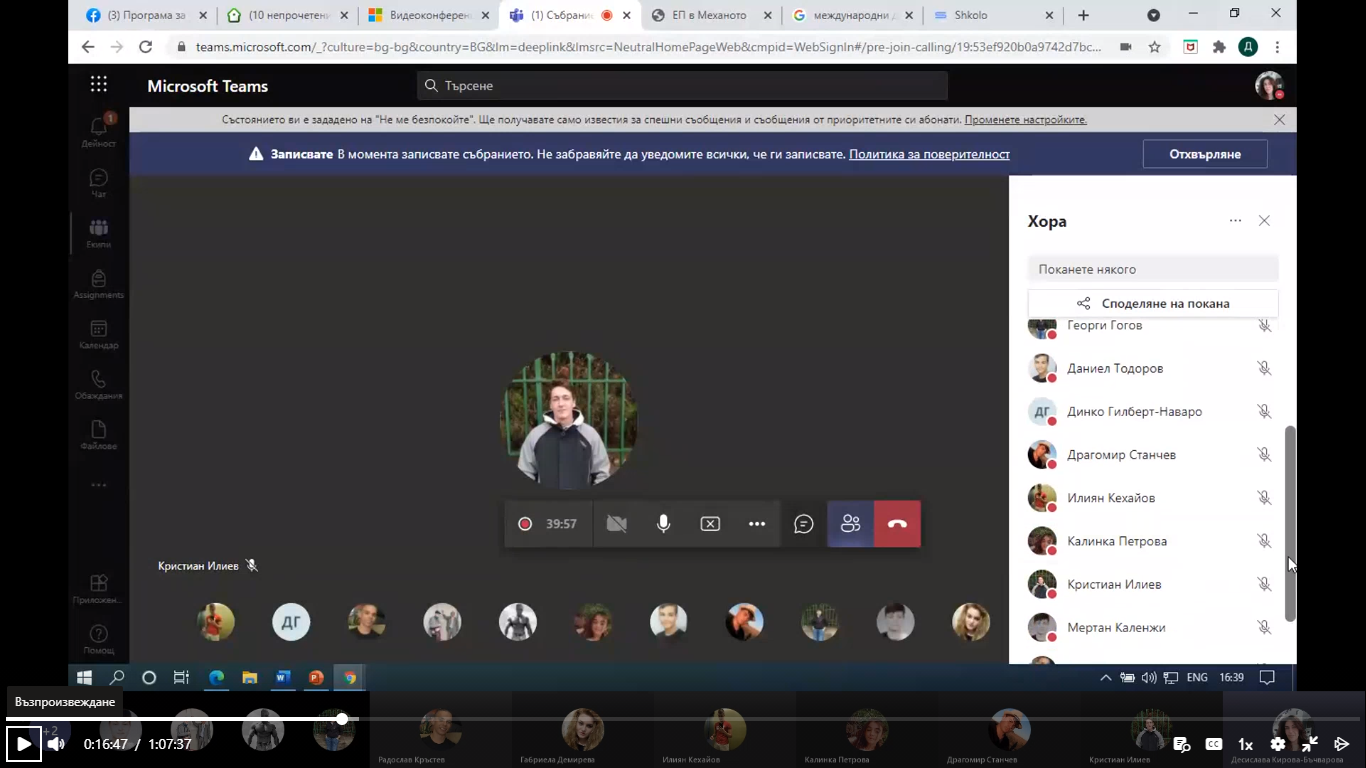Switch to Google международни tab
Screen dimensions: 1366x768
point(851,15)
